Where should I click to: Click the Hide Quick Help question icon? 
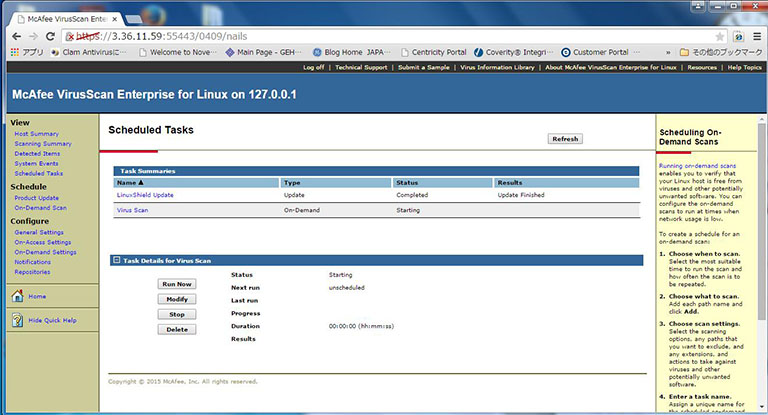17,319
